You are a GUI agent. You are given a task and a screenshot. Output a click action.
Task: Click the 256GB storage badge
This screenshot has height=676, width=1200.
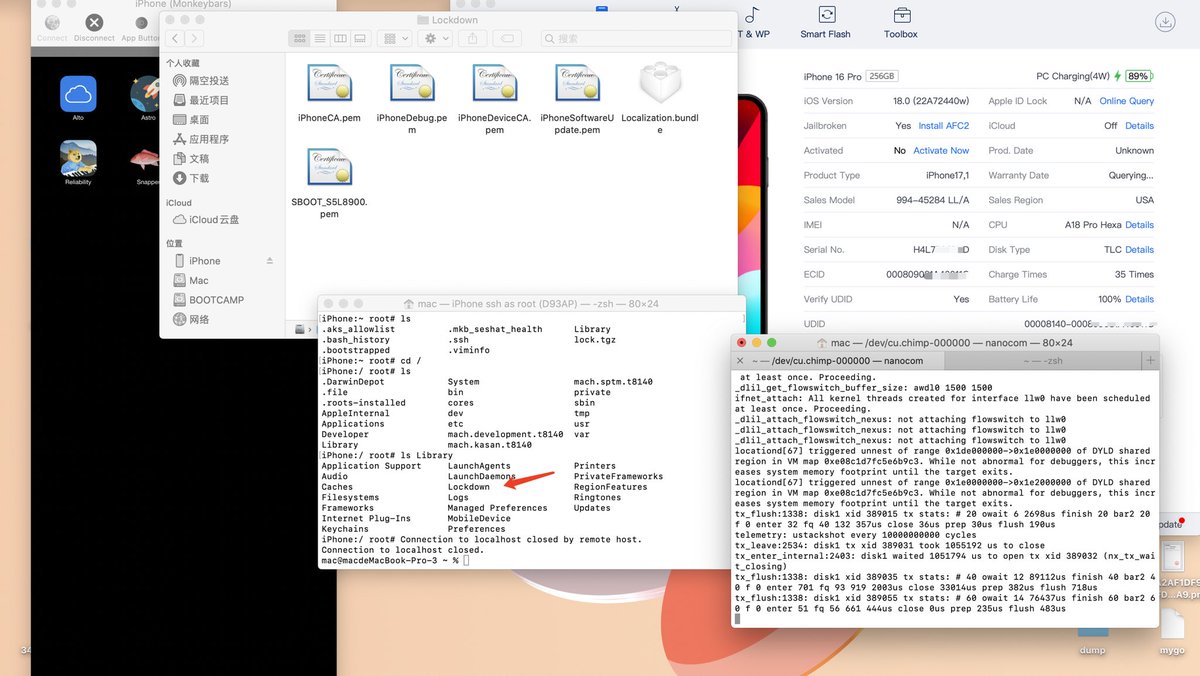pyautogui.click(x=882, y=76)
